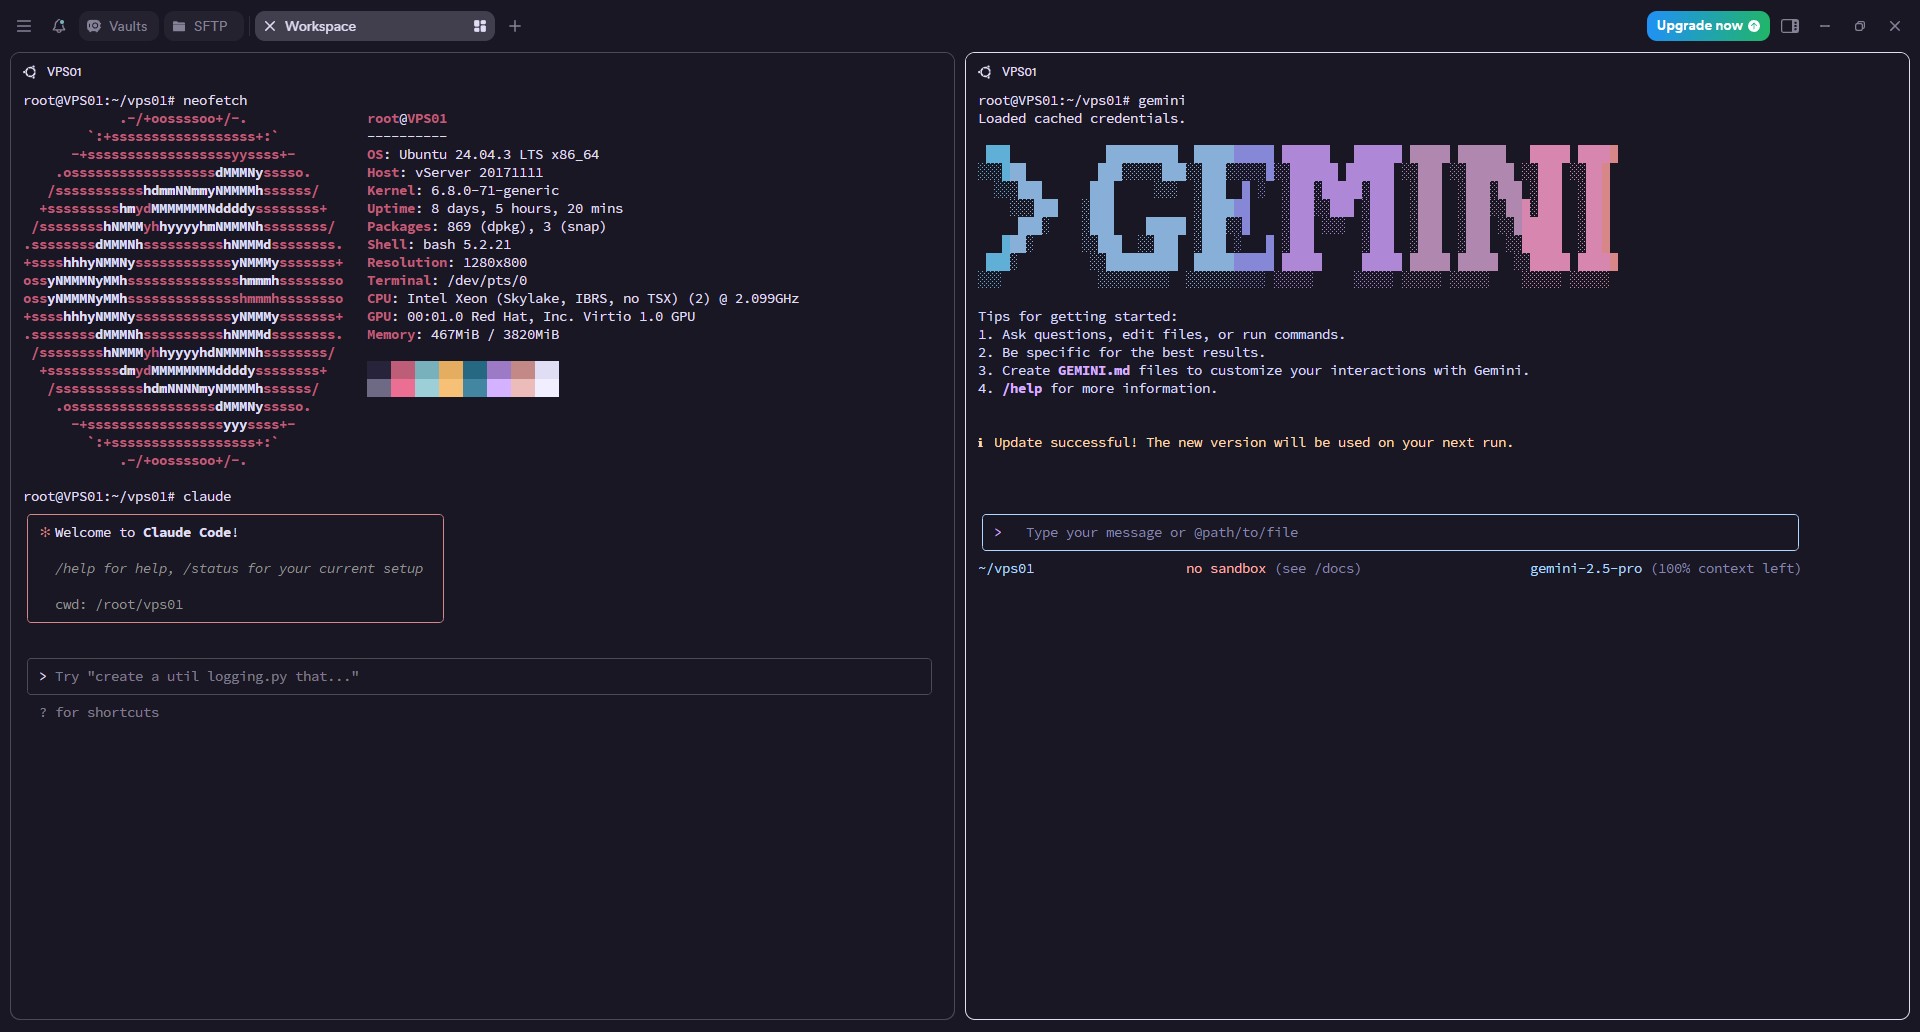The width and height of the screenshot is (1920, 1032).
Task: Click the 'Uptime: 8 days' line
Action: [495, 208]
